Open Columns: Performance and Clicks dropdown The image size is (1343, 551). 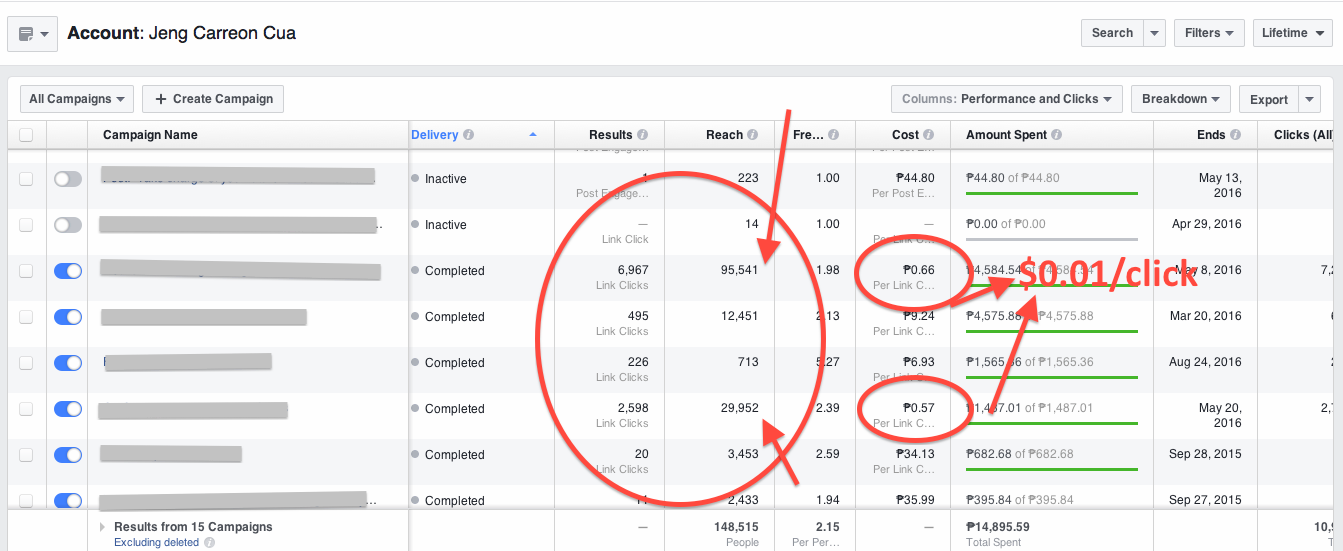[1007, 99]
